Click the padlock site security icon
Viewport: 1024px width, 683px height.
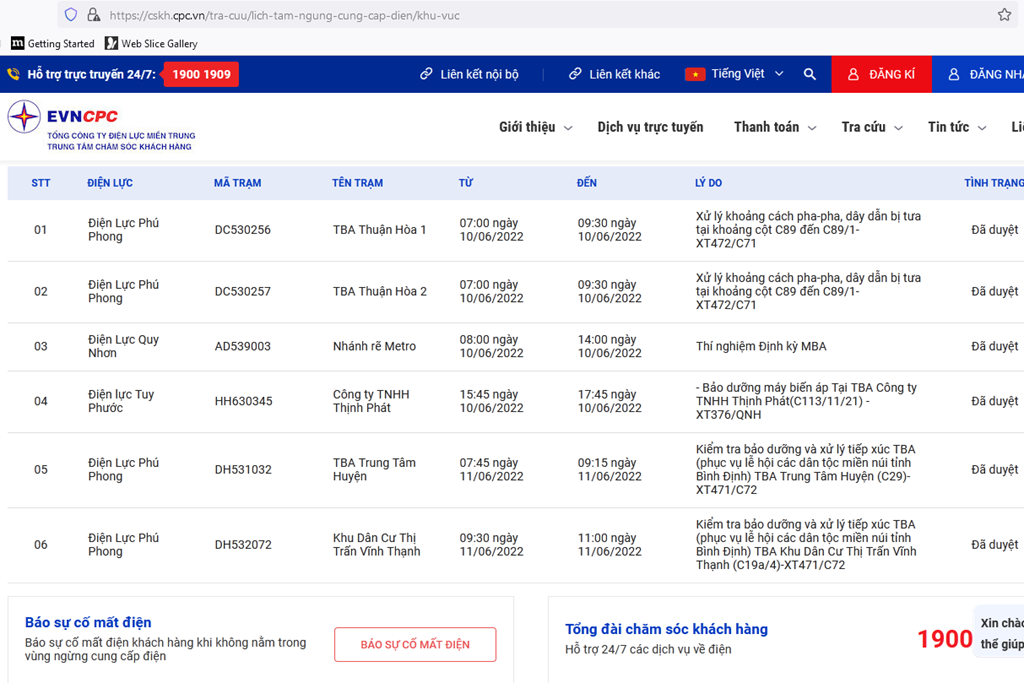93,15
